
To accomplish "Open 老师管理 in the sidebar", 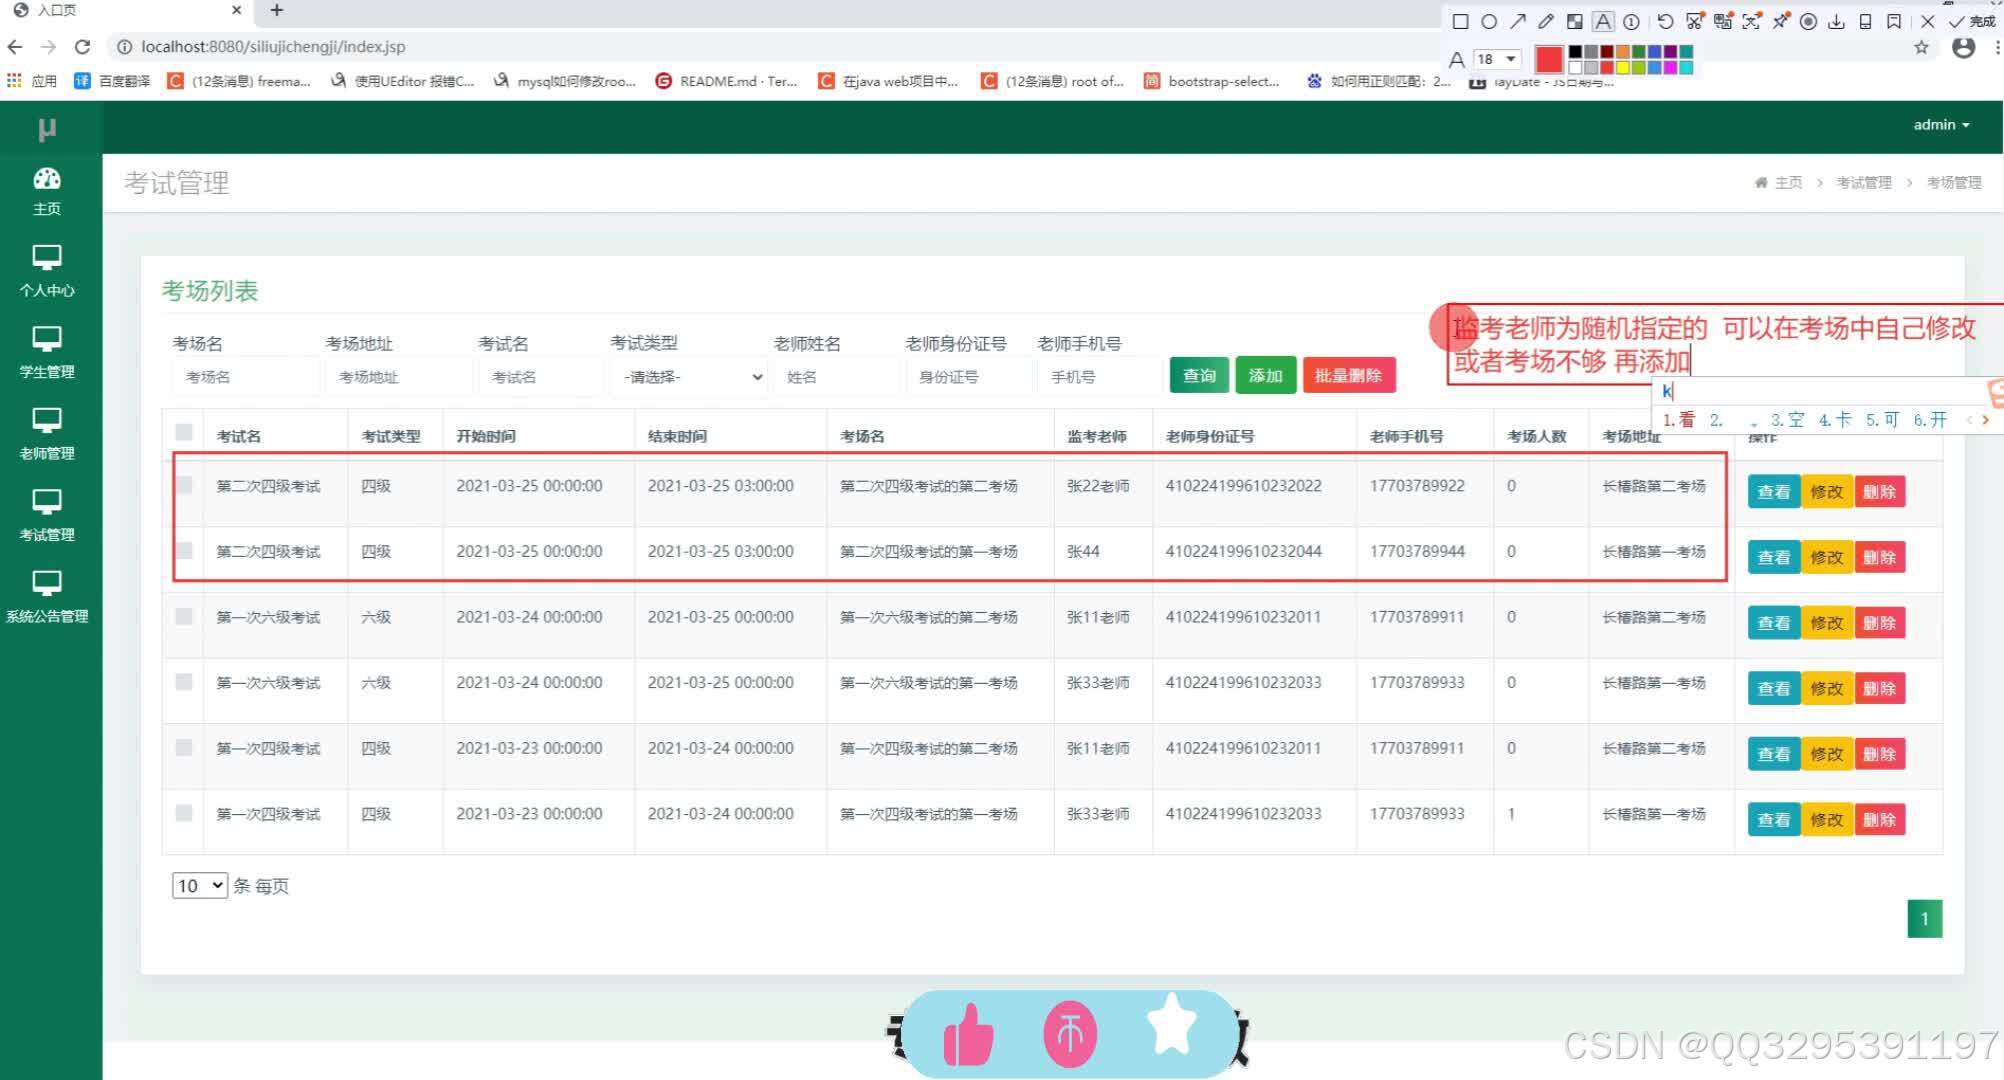I will pyautogui.click(x=47, y=434).
